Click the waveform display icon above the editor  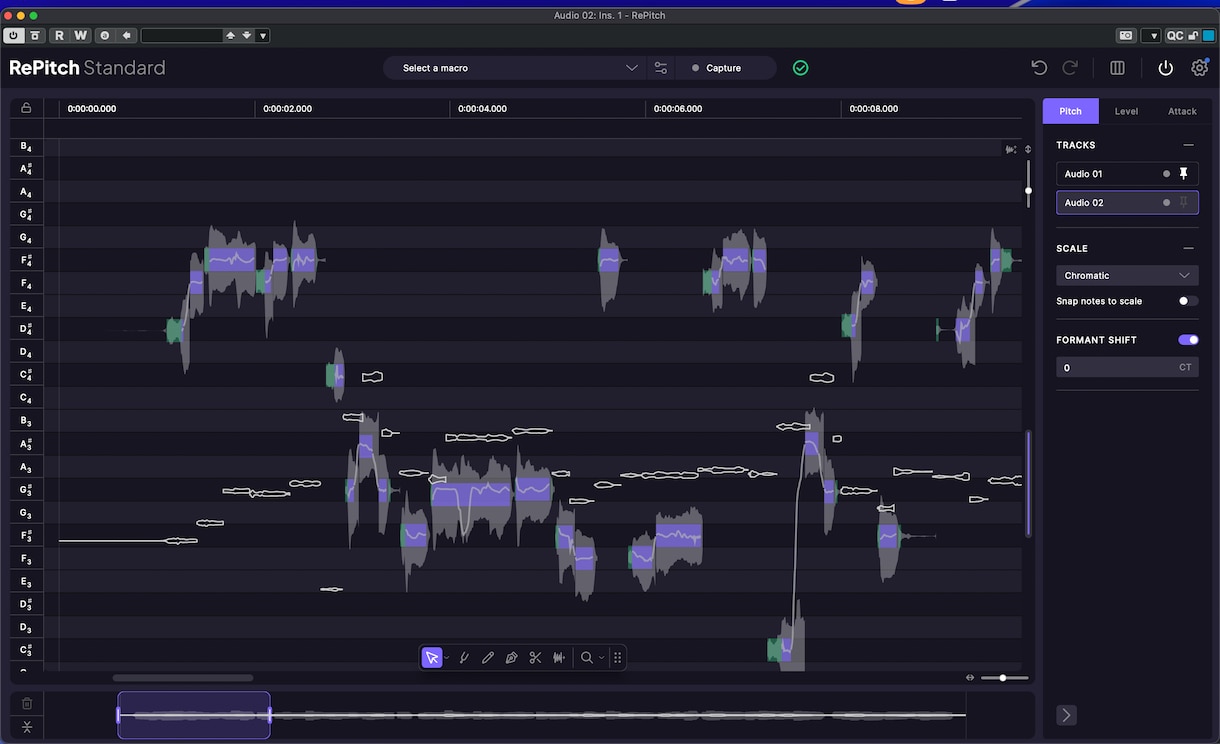(1011, 149)
